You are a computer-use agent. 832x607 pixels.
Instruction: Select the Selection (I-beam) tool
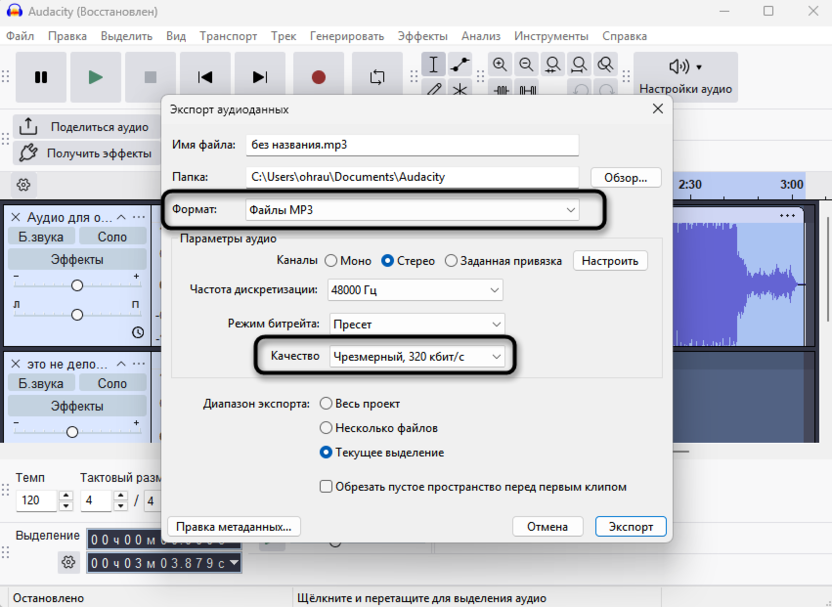click(x=434, y=65)
